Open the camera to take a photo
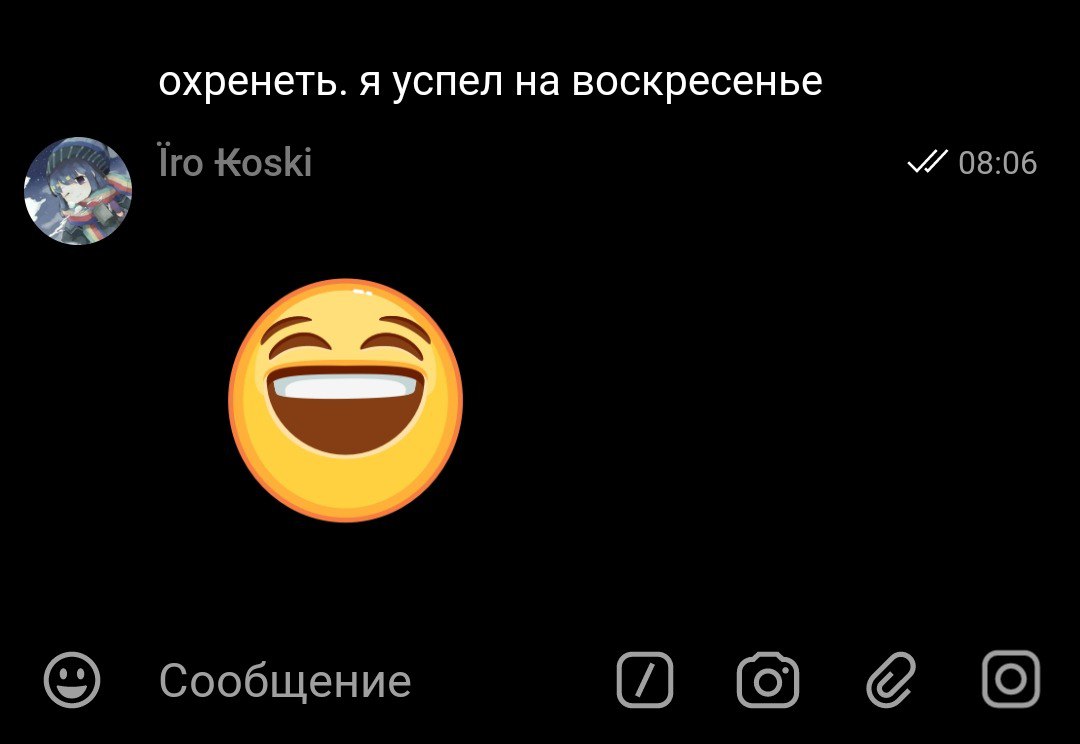 click(x=768, y=680)
